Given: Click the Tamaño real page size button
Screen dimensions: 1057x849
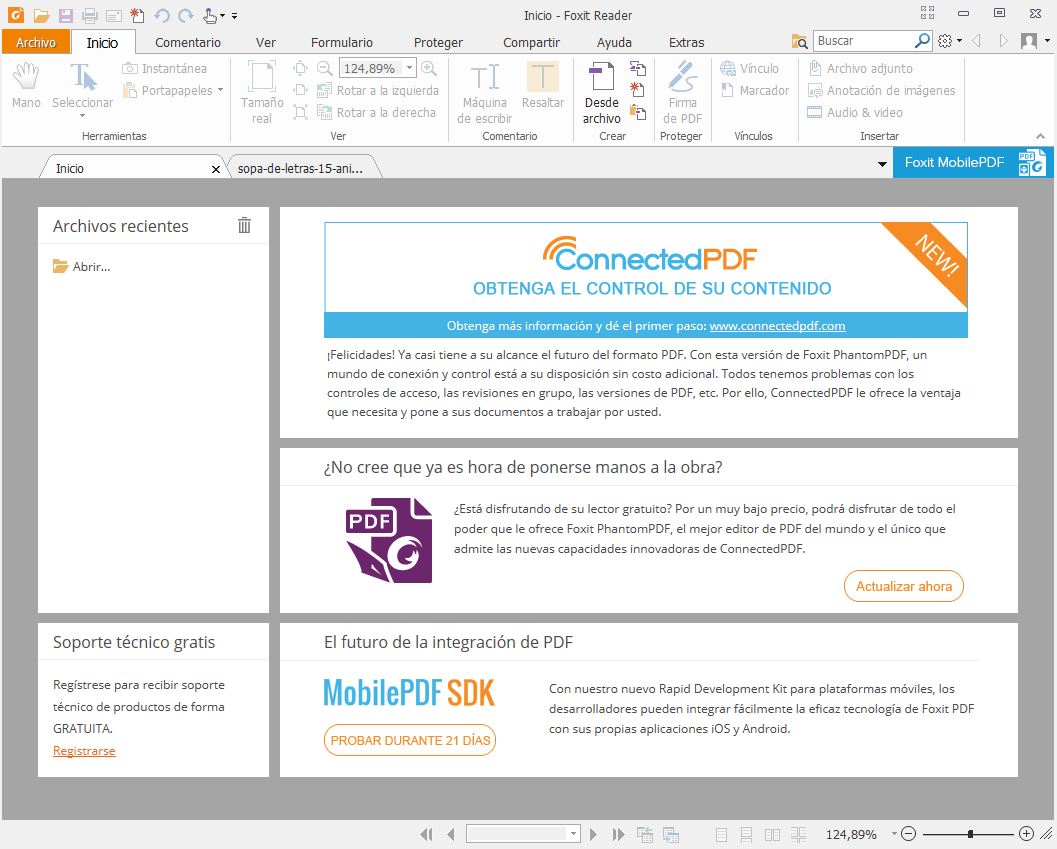Looking at the screenshot, I should 262,92.
